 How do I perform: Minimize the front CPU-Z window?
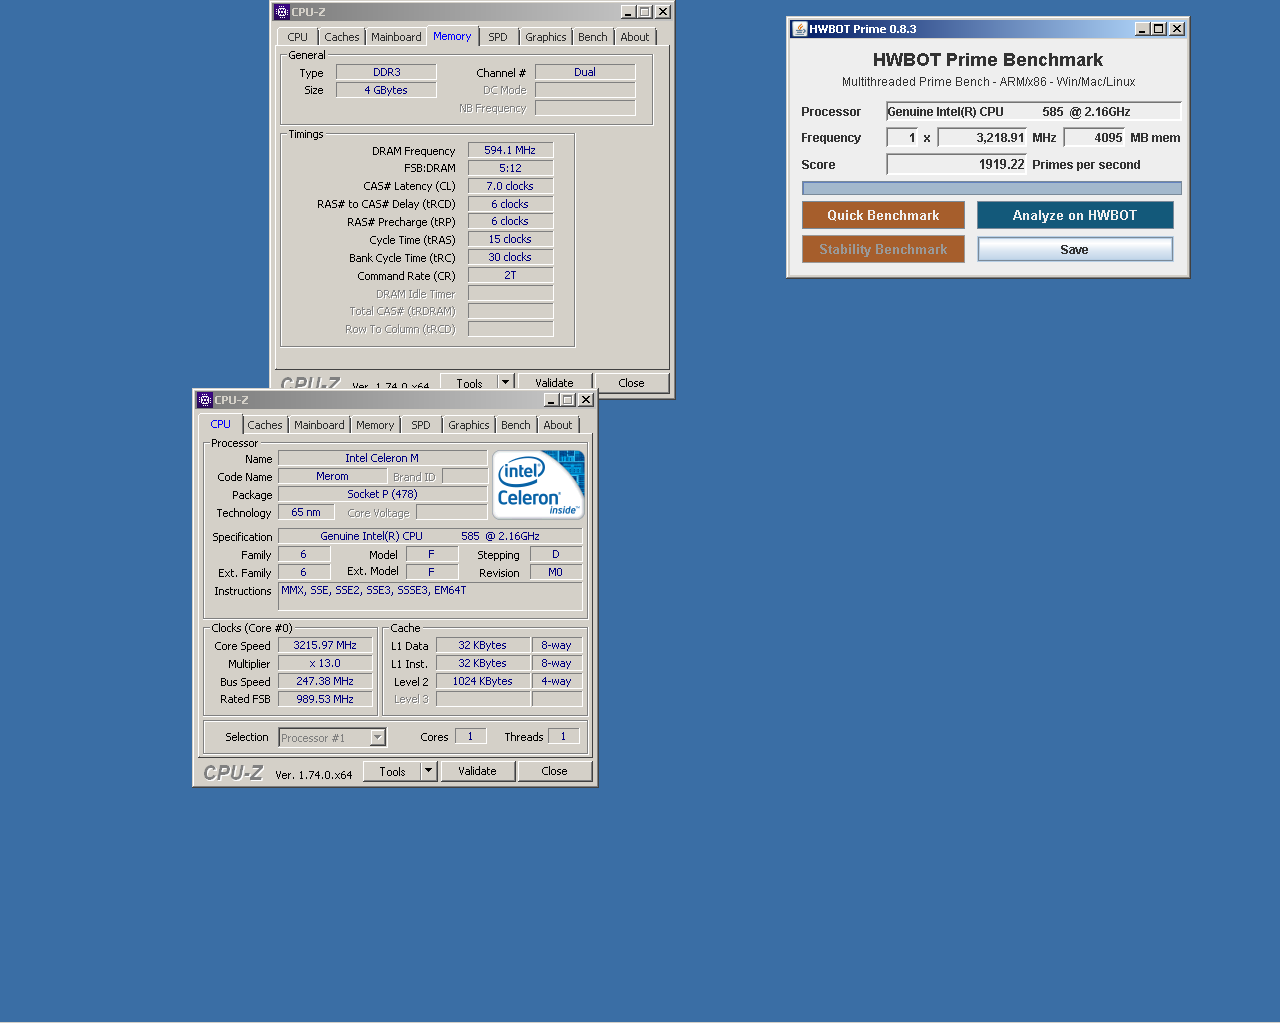coord(551,400)
